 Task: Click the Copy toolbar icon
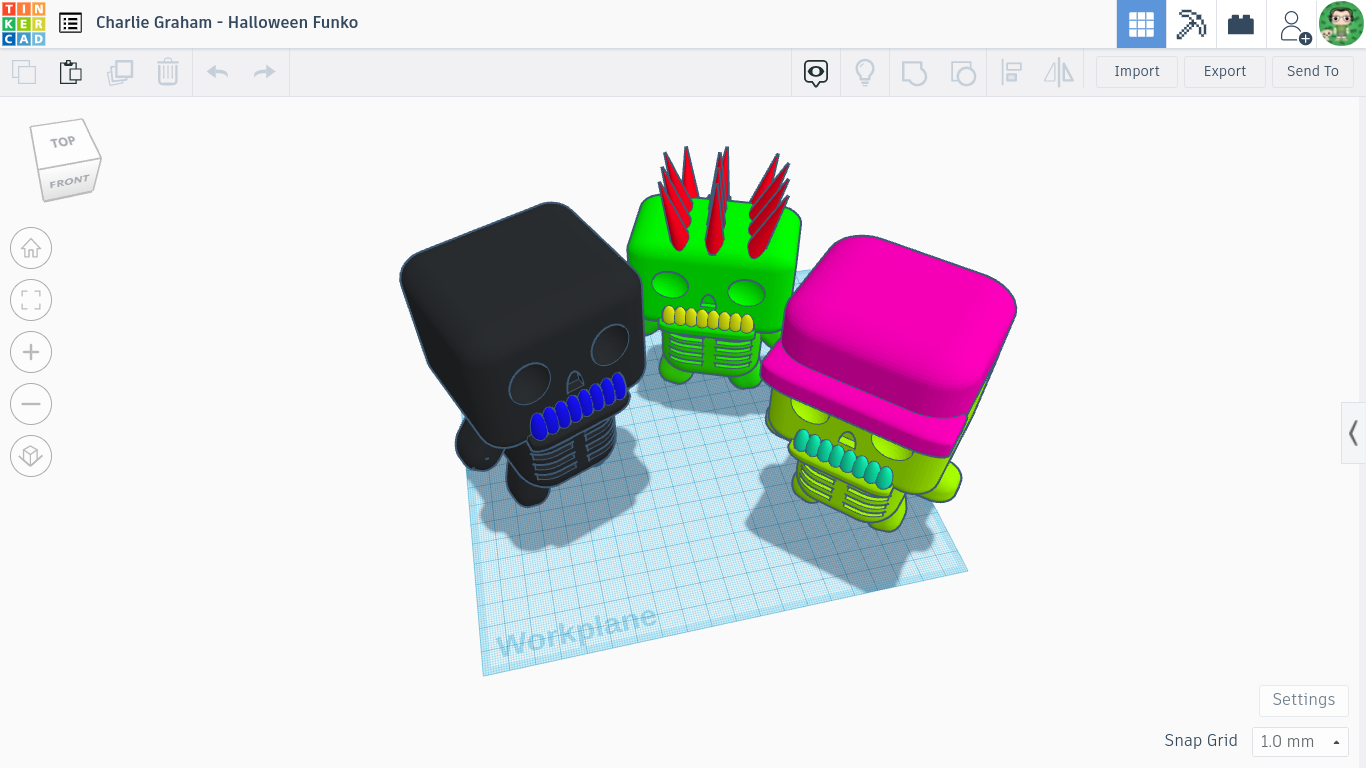[x=24, y=72]
